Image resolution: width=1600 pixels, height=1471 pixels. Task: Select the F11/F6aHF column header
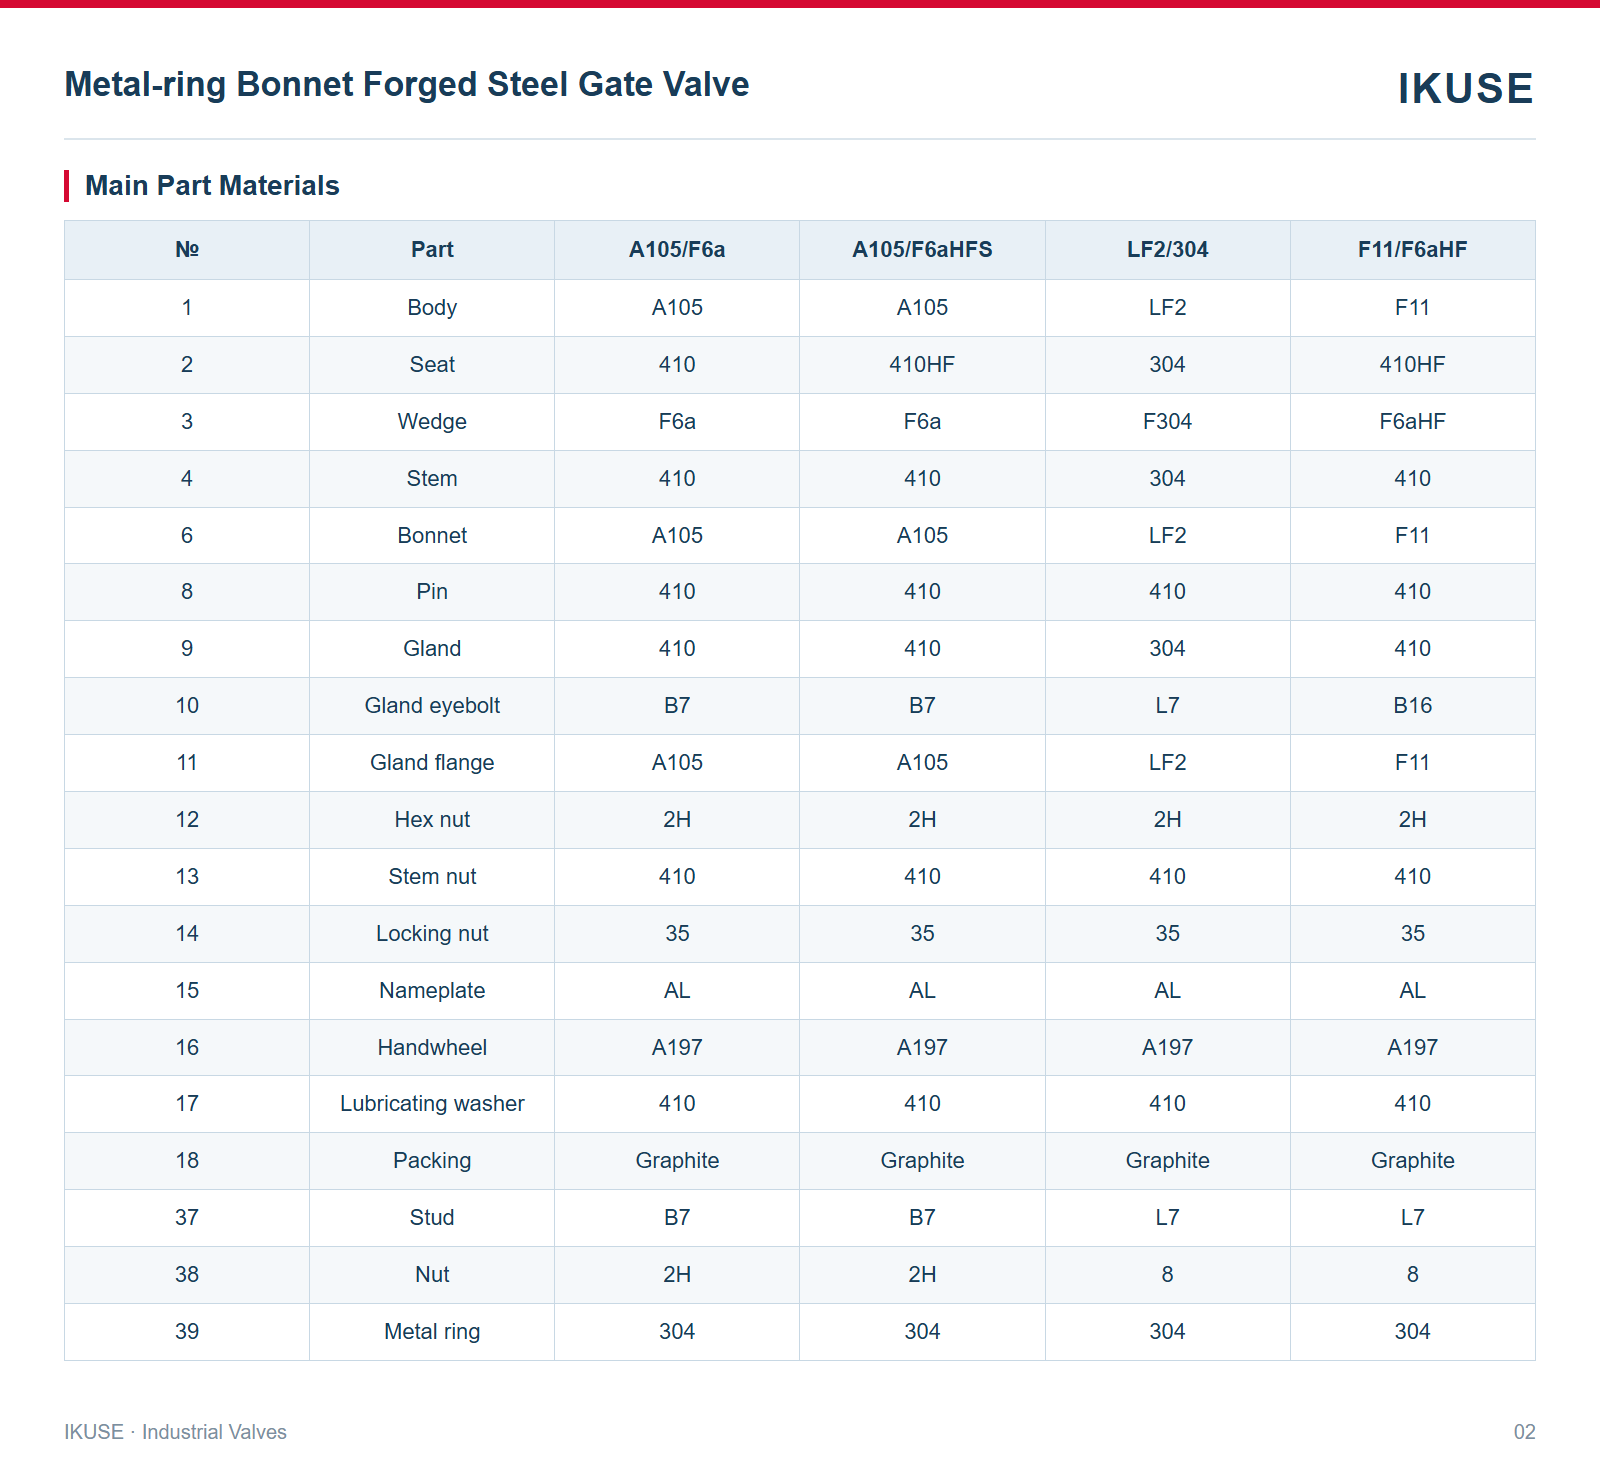coord(1412,250)
